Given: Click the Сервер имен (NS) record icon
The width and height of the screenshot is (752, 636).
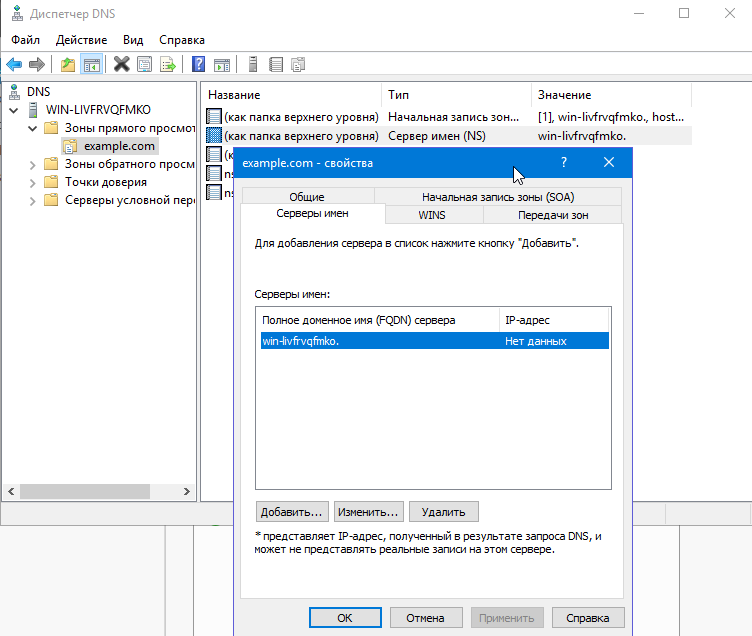Looking at the screenshot, I should pos(214,135).
